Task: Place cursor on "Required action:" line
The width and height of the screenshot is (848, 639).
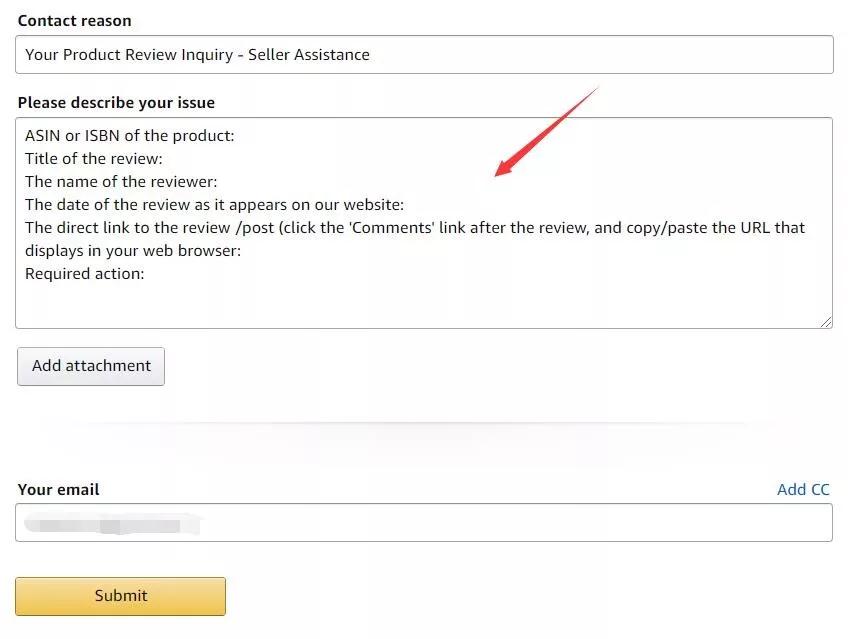Action: [x=85, y=273]
